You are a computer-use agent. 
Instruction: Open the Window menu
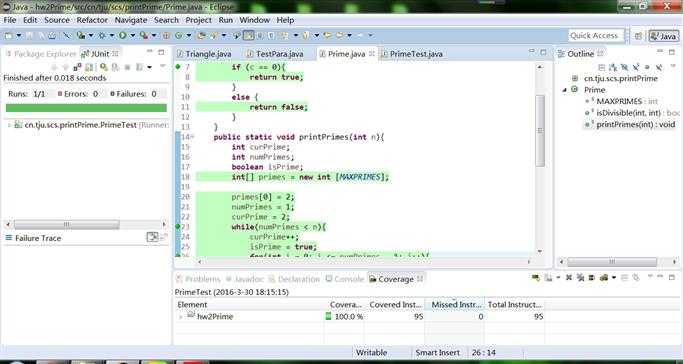pos(254,20)
